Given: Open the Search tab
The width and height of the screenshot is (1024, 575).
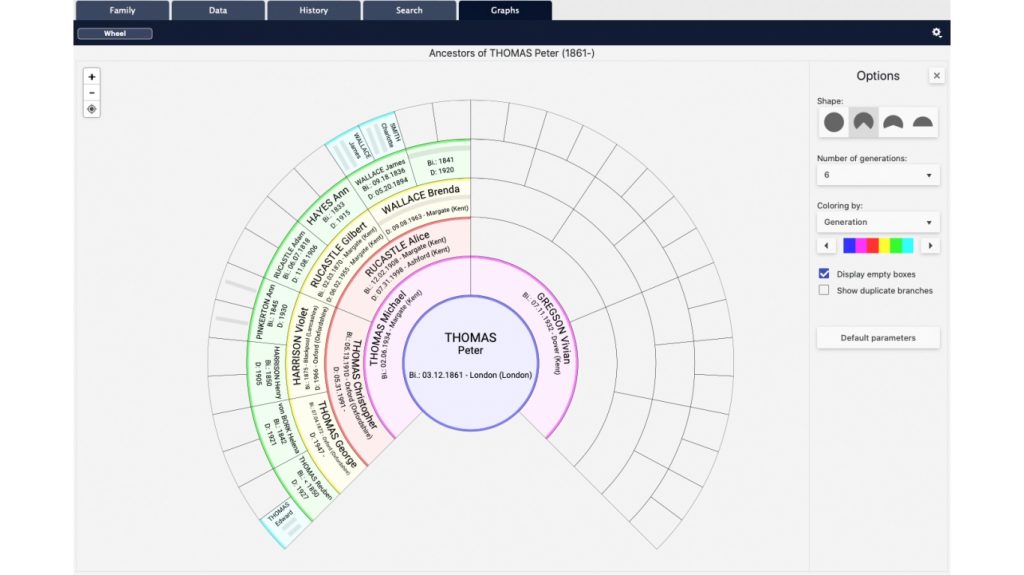Looking at the screenshot, I should tap(409, 10).
